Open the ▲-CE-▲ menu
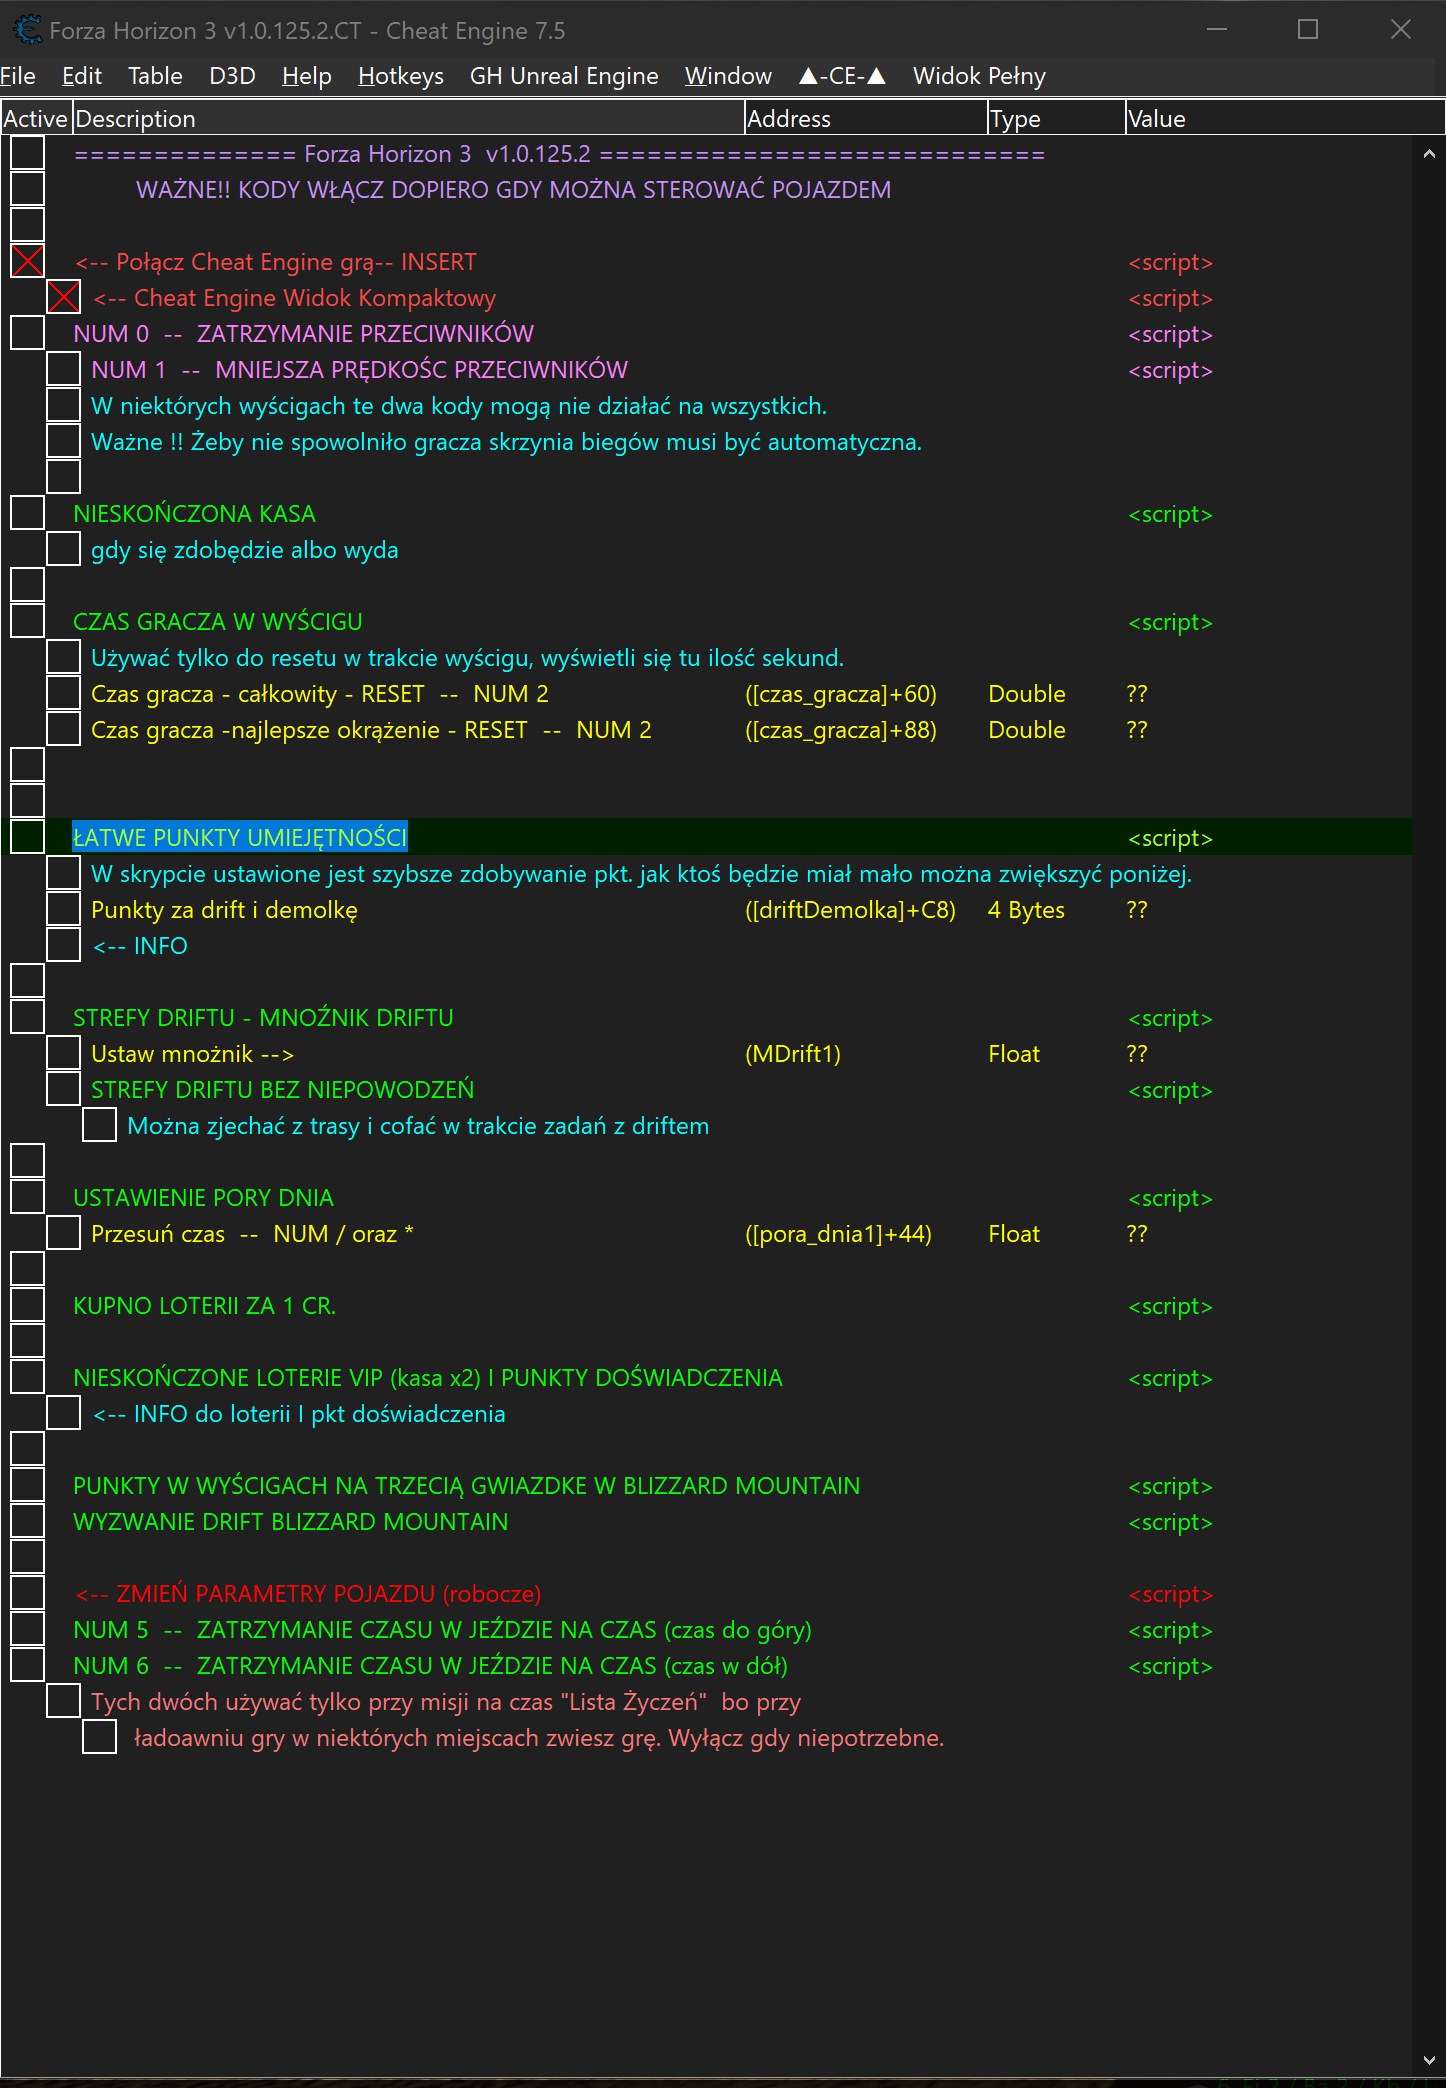 842,76
